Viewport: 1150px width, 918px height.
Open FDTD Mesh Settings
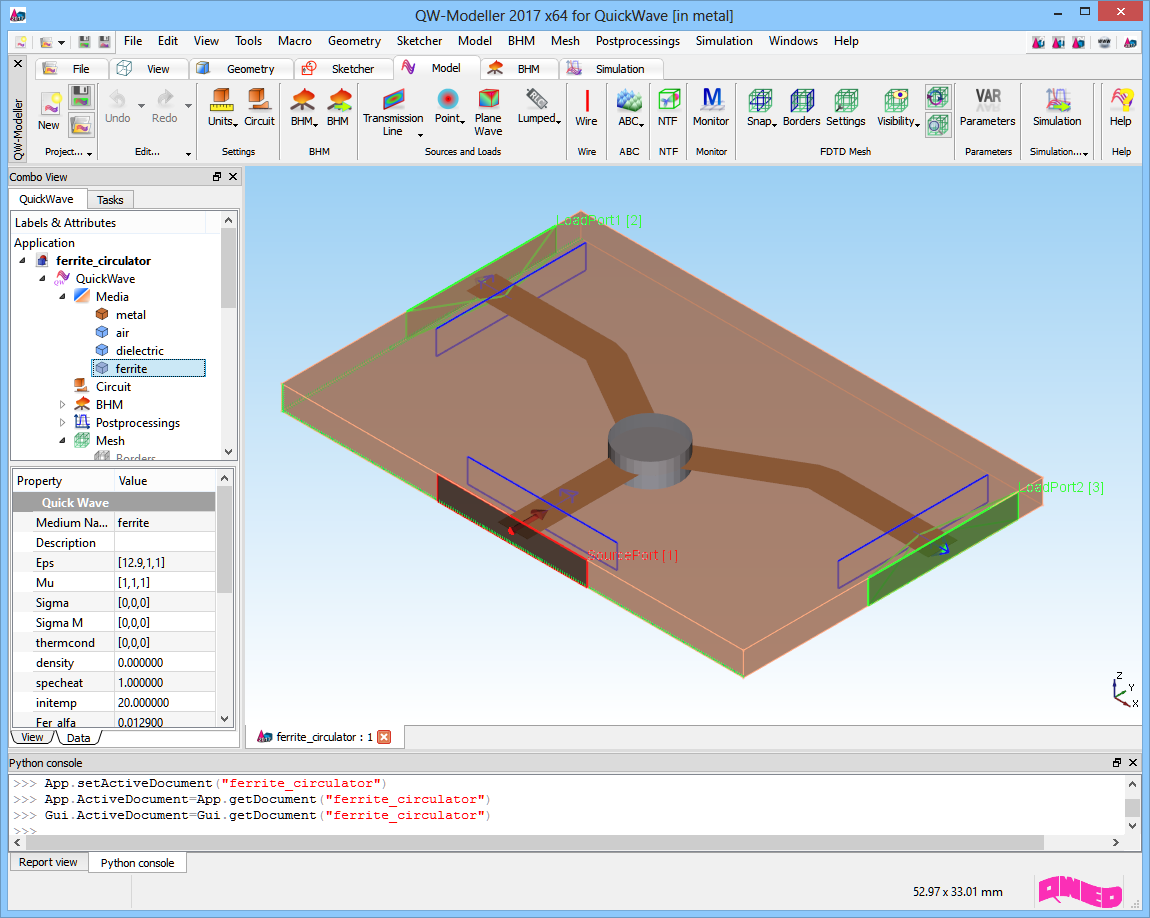point(846,108)
